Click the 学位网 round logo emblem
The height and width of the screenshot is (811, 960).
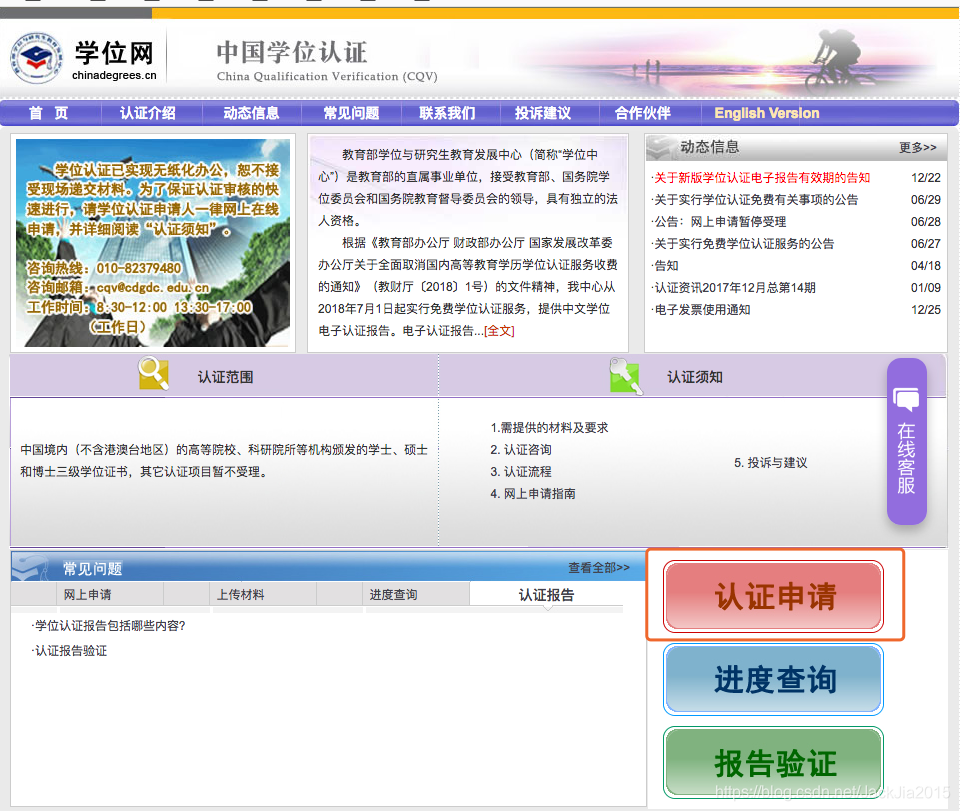(37, 58)
